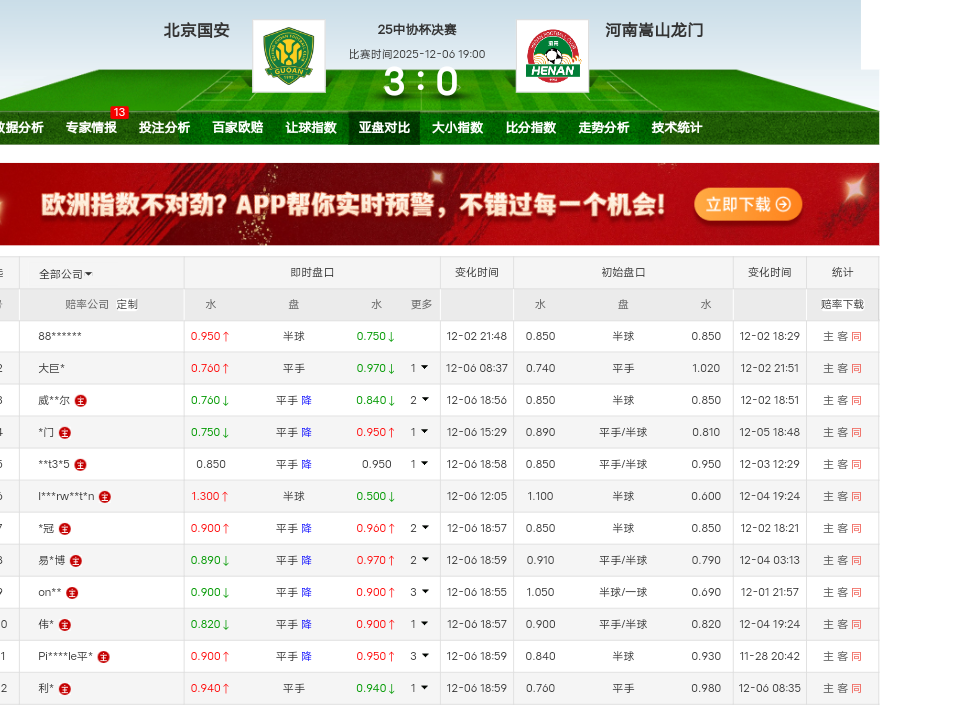Click the 定制 link beside 赔率公司

point(127,305)
